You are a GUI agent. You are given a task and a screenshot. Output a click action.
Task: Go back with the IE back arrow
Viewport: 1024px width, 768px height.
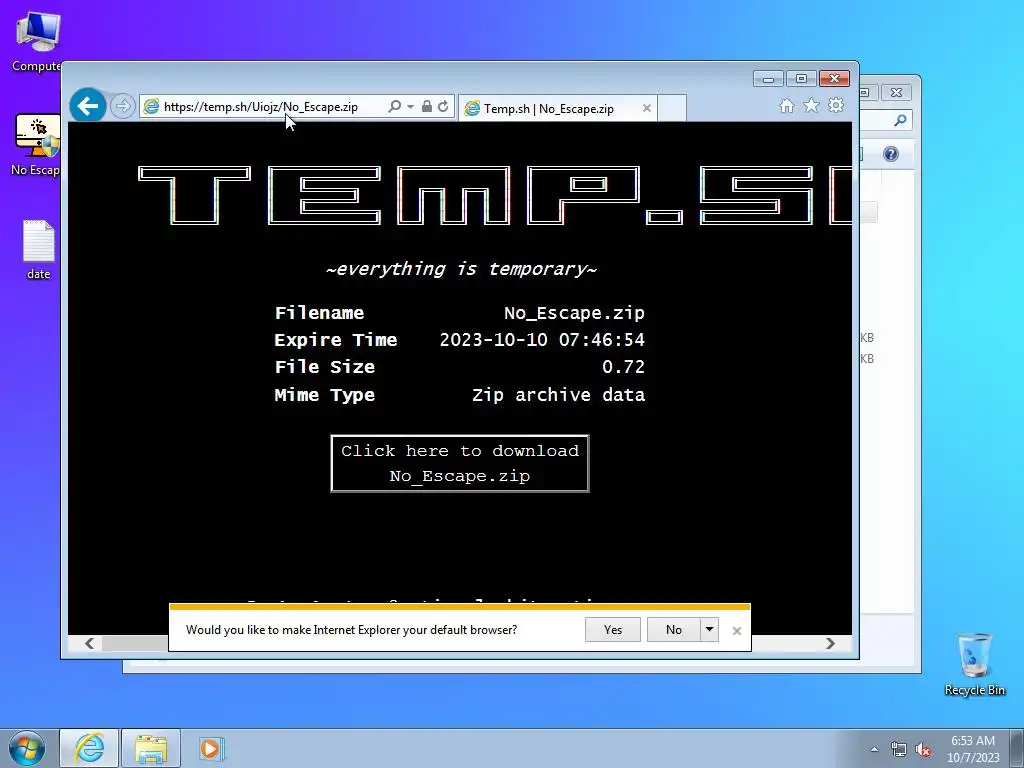(88, 105)
